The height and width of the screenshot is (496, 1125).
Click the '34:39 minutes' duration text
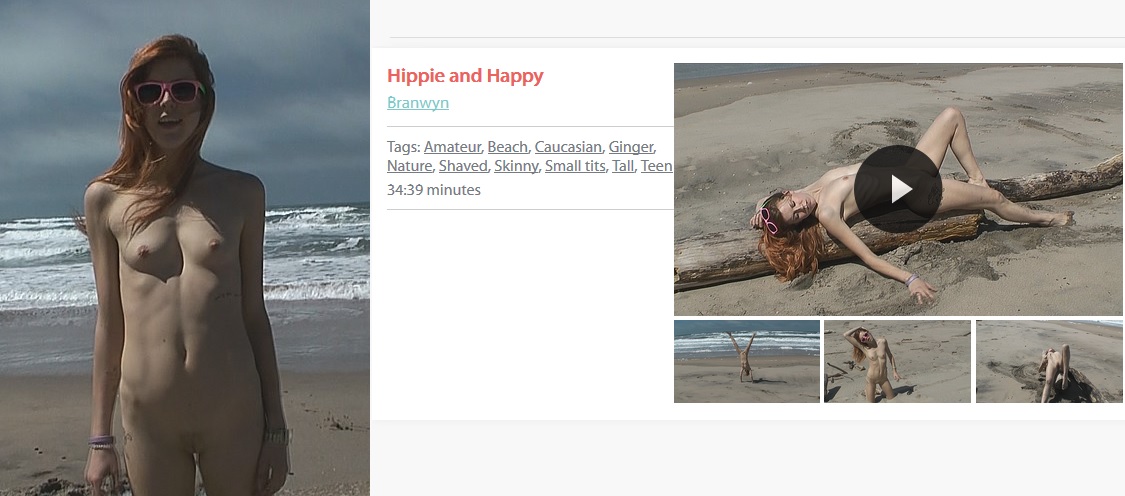(x=433, y=189)
